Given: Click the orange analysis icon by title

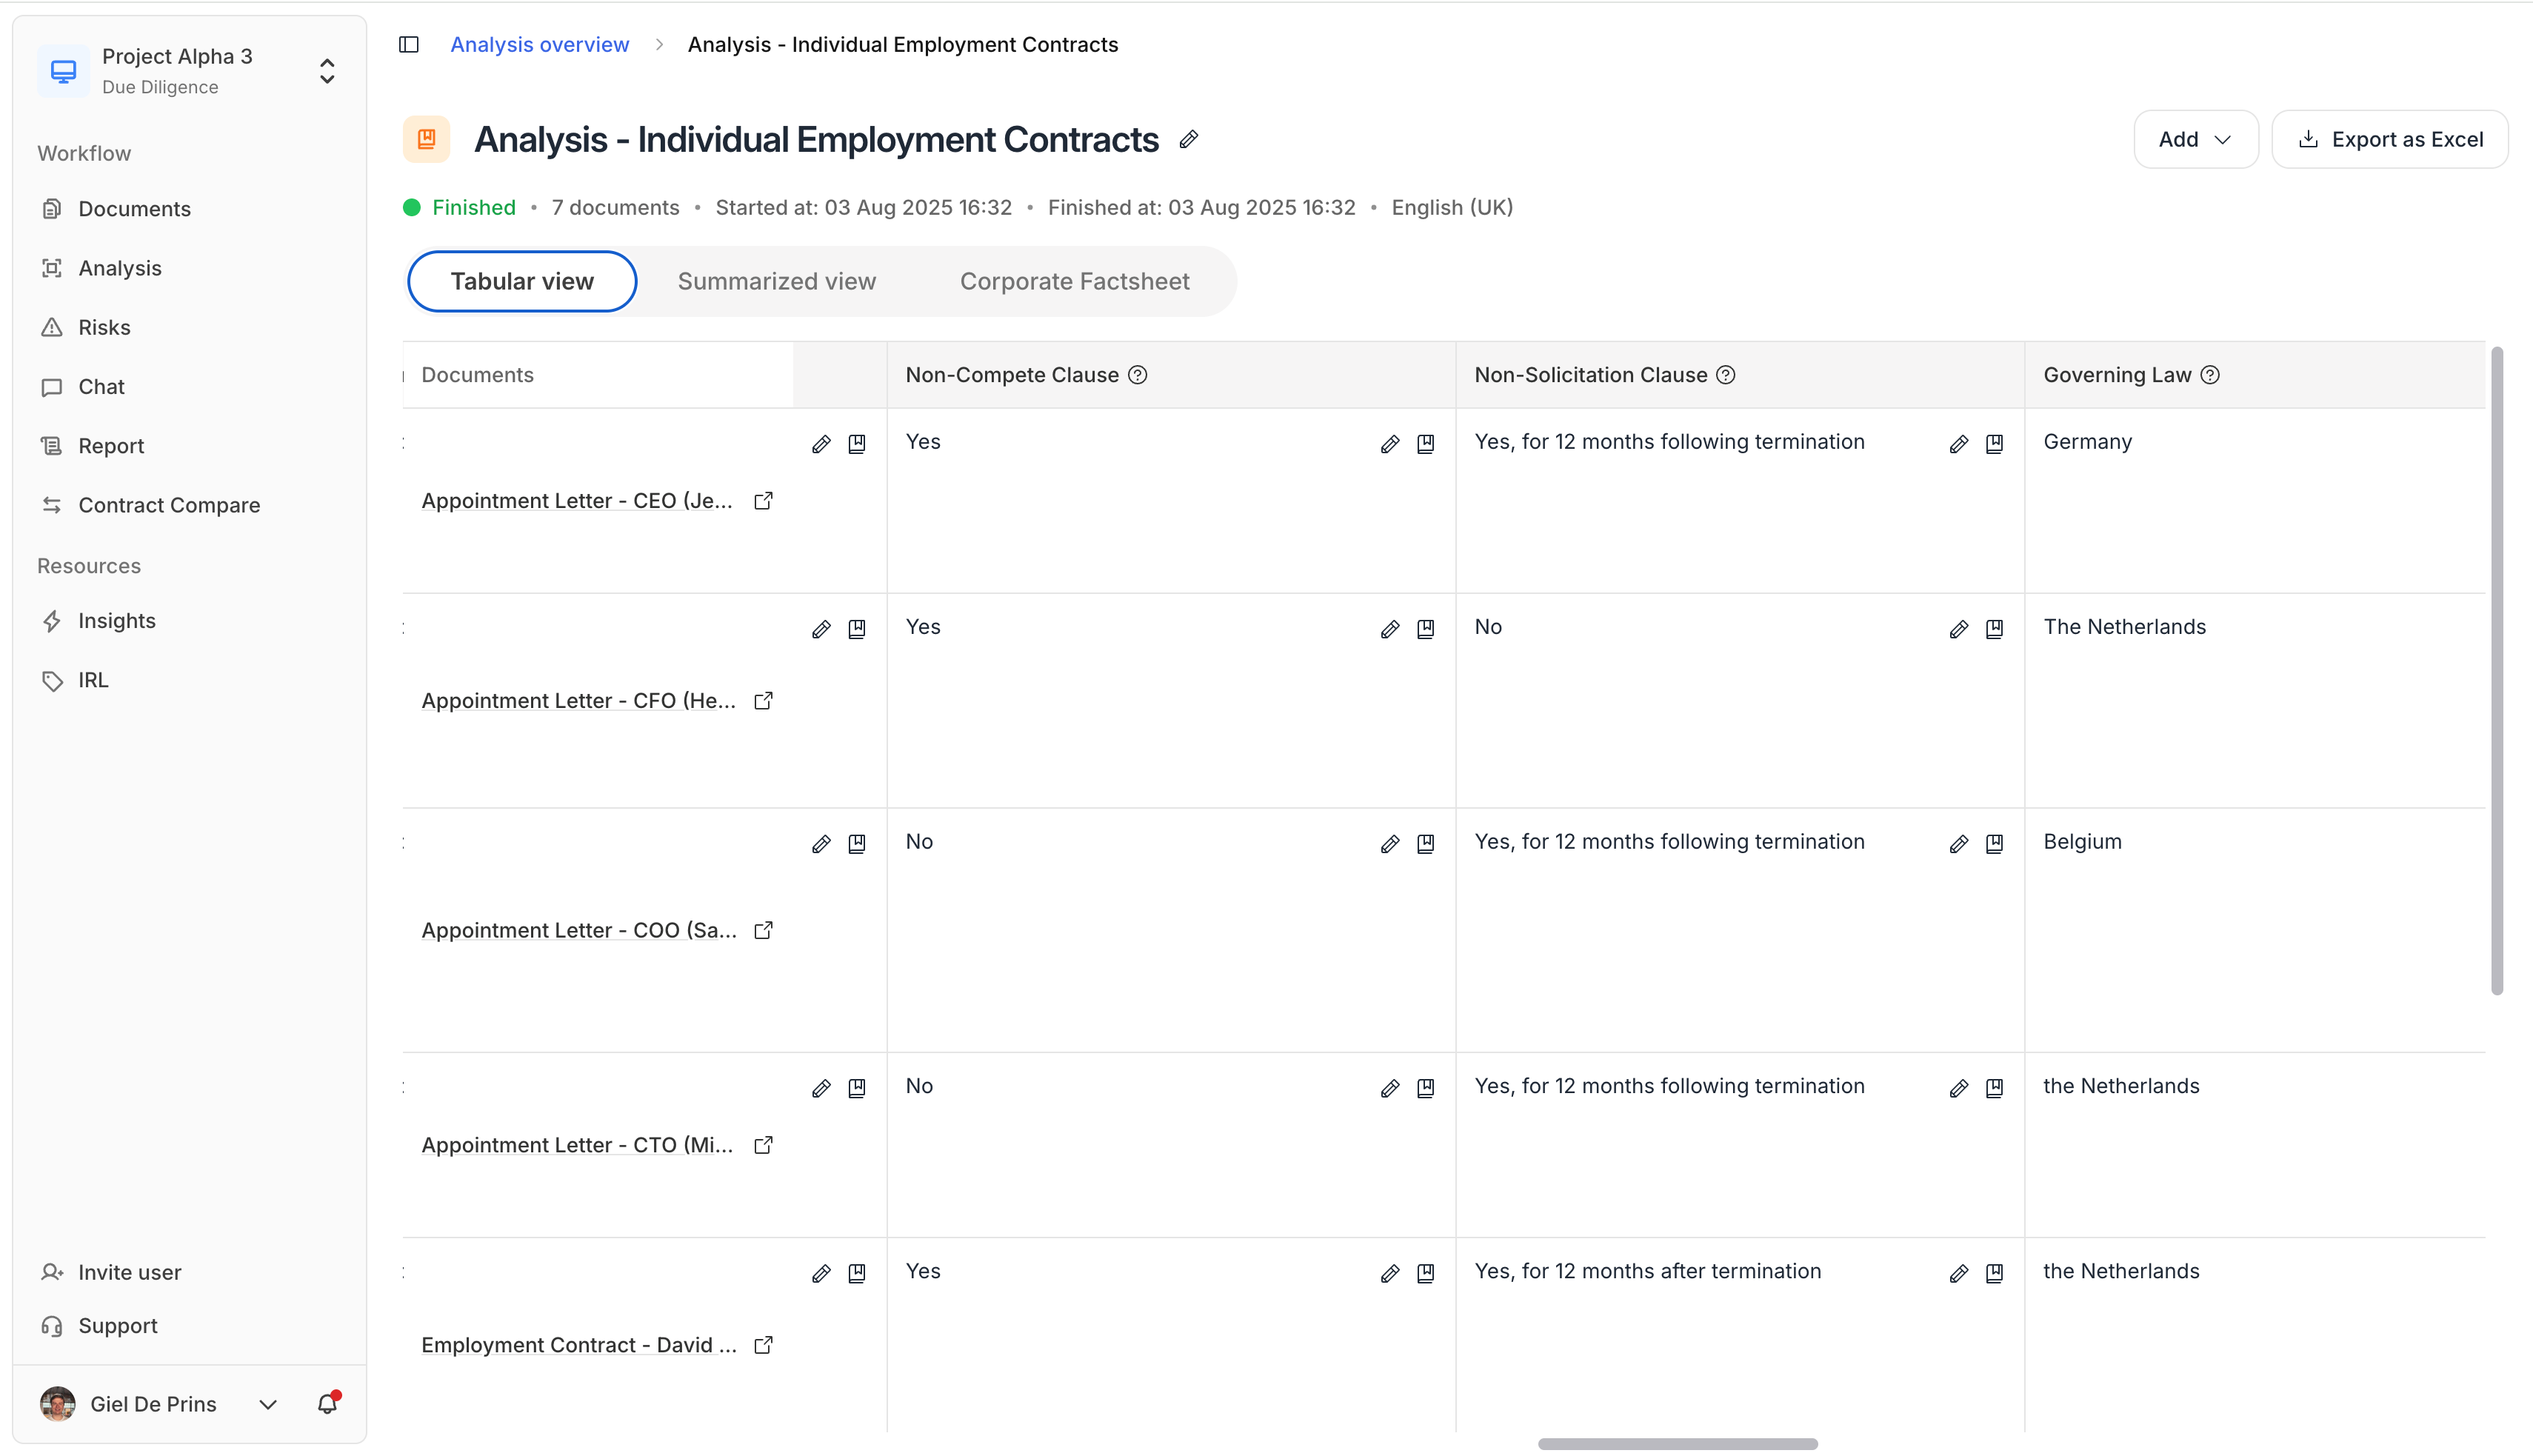Looking at the screenshot, I should [427, 139].
